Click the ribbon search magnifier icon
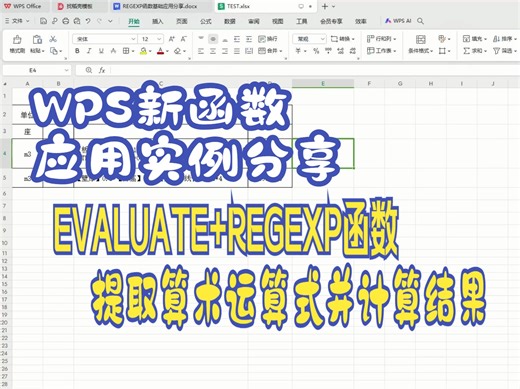The height and width of the screenshot is (389, 520). tap(420, 21)
